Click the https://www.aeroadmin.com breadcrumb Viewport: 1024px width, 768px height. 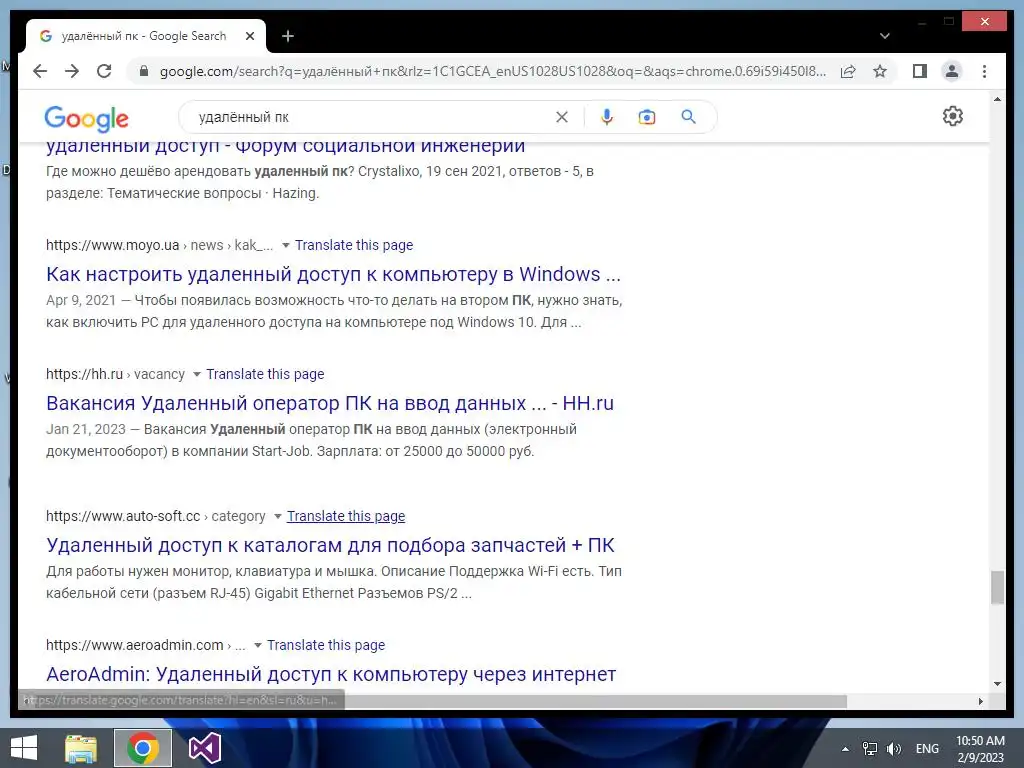pos(135,645)
